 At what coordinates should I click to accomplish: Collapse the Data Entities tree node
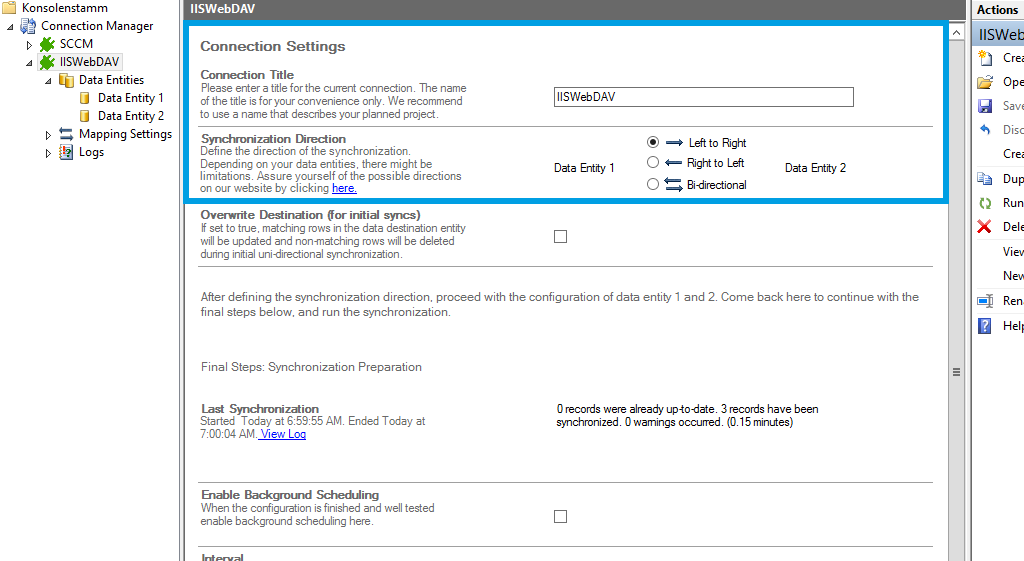[48, 81]
